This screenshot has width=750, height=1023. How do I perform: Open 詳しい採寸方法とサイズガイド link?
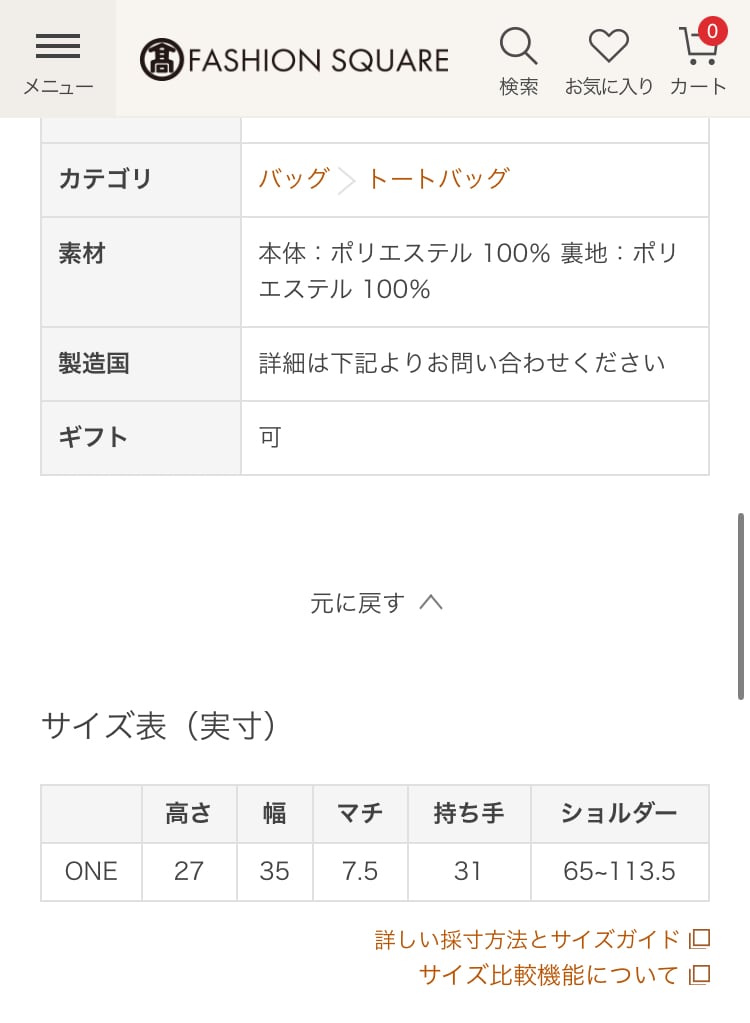[527, 939]
